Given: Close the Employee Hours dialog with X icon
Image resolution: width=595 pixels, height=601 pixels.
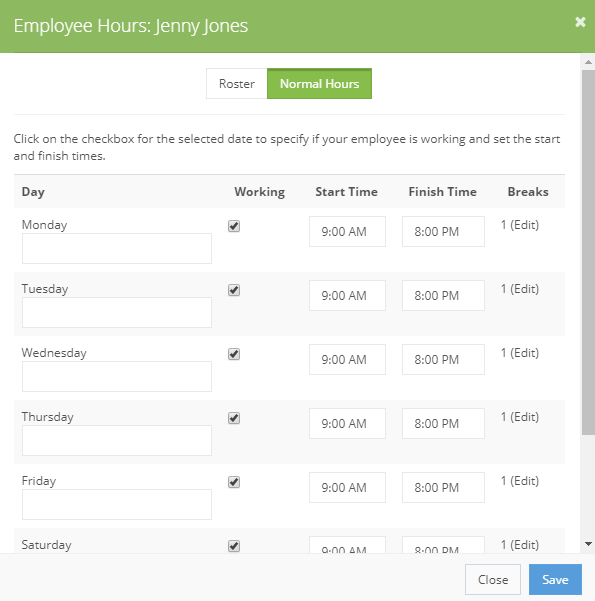Looking at the screenshot, I should click(x=580, y=22).
